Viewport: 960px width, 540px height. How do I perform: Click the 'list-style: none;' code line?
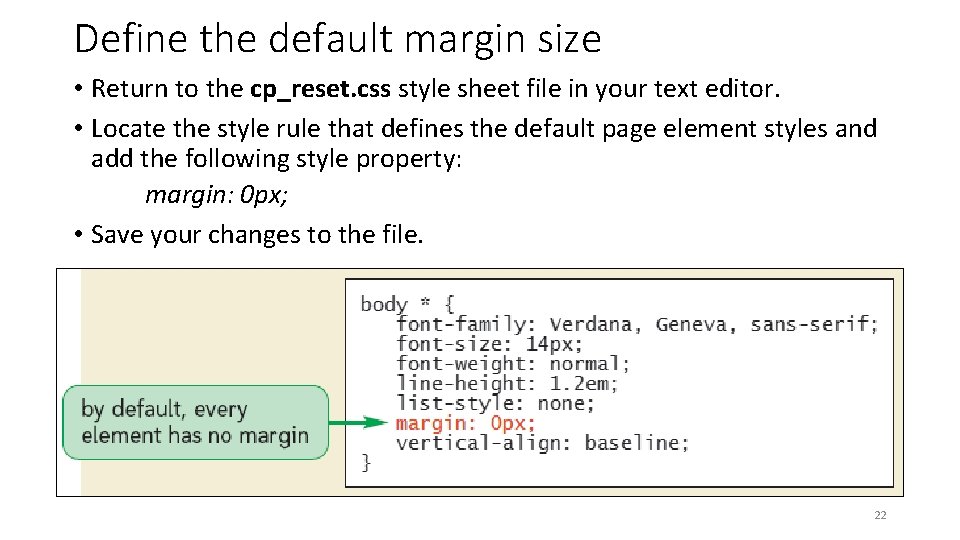point(495,403)
